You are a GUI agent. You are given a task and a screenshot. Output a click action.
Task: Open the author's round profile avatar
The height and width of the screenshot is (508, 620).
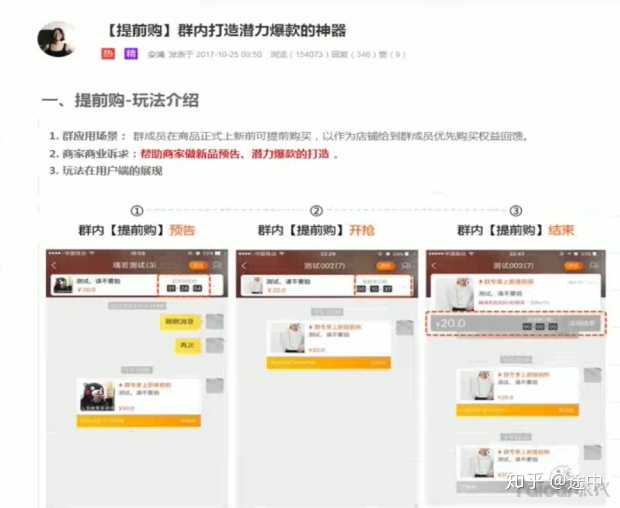pyautogui.click(x=57, y=40)
